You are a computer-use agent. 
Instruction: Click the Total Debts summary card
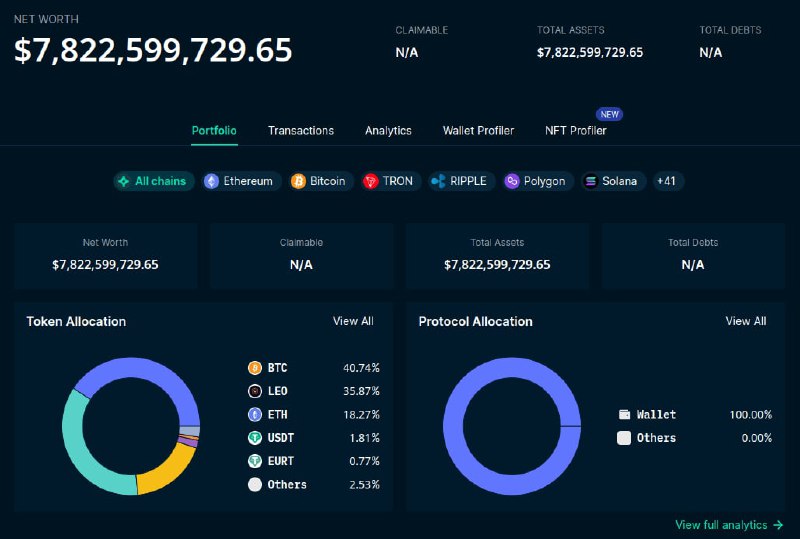coord(693,255)
